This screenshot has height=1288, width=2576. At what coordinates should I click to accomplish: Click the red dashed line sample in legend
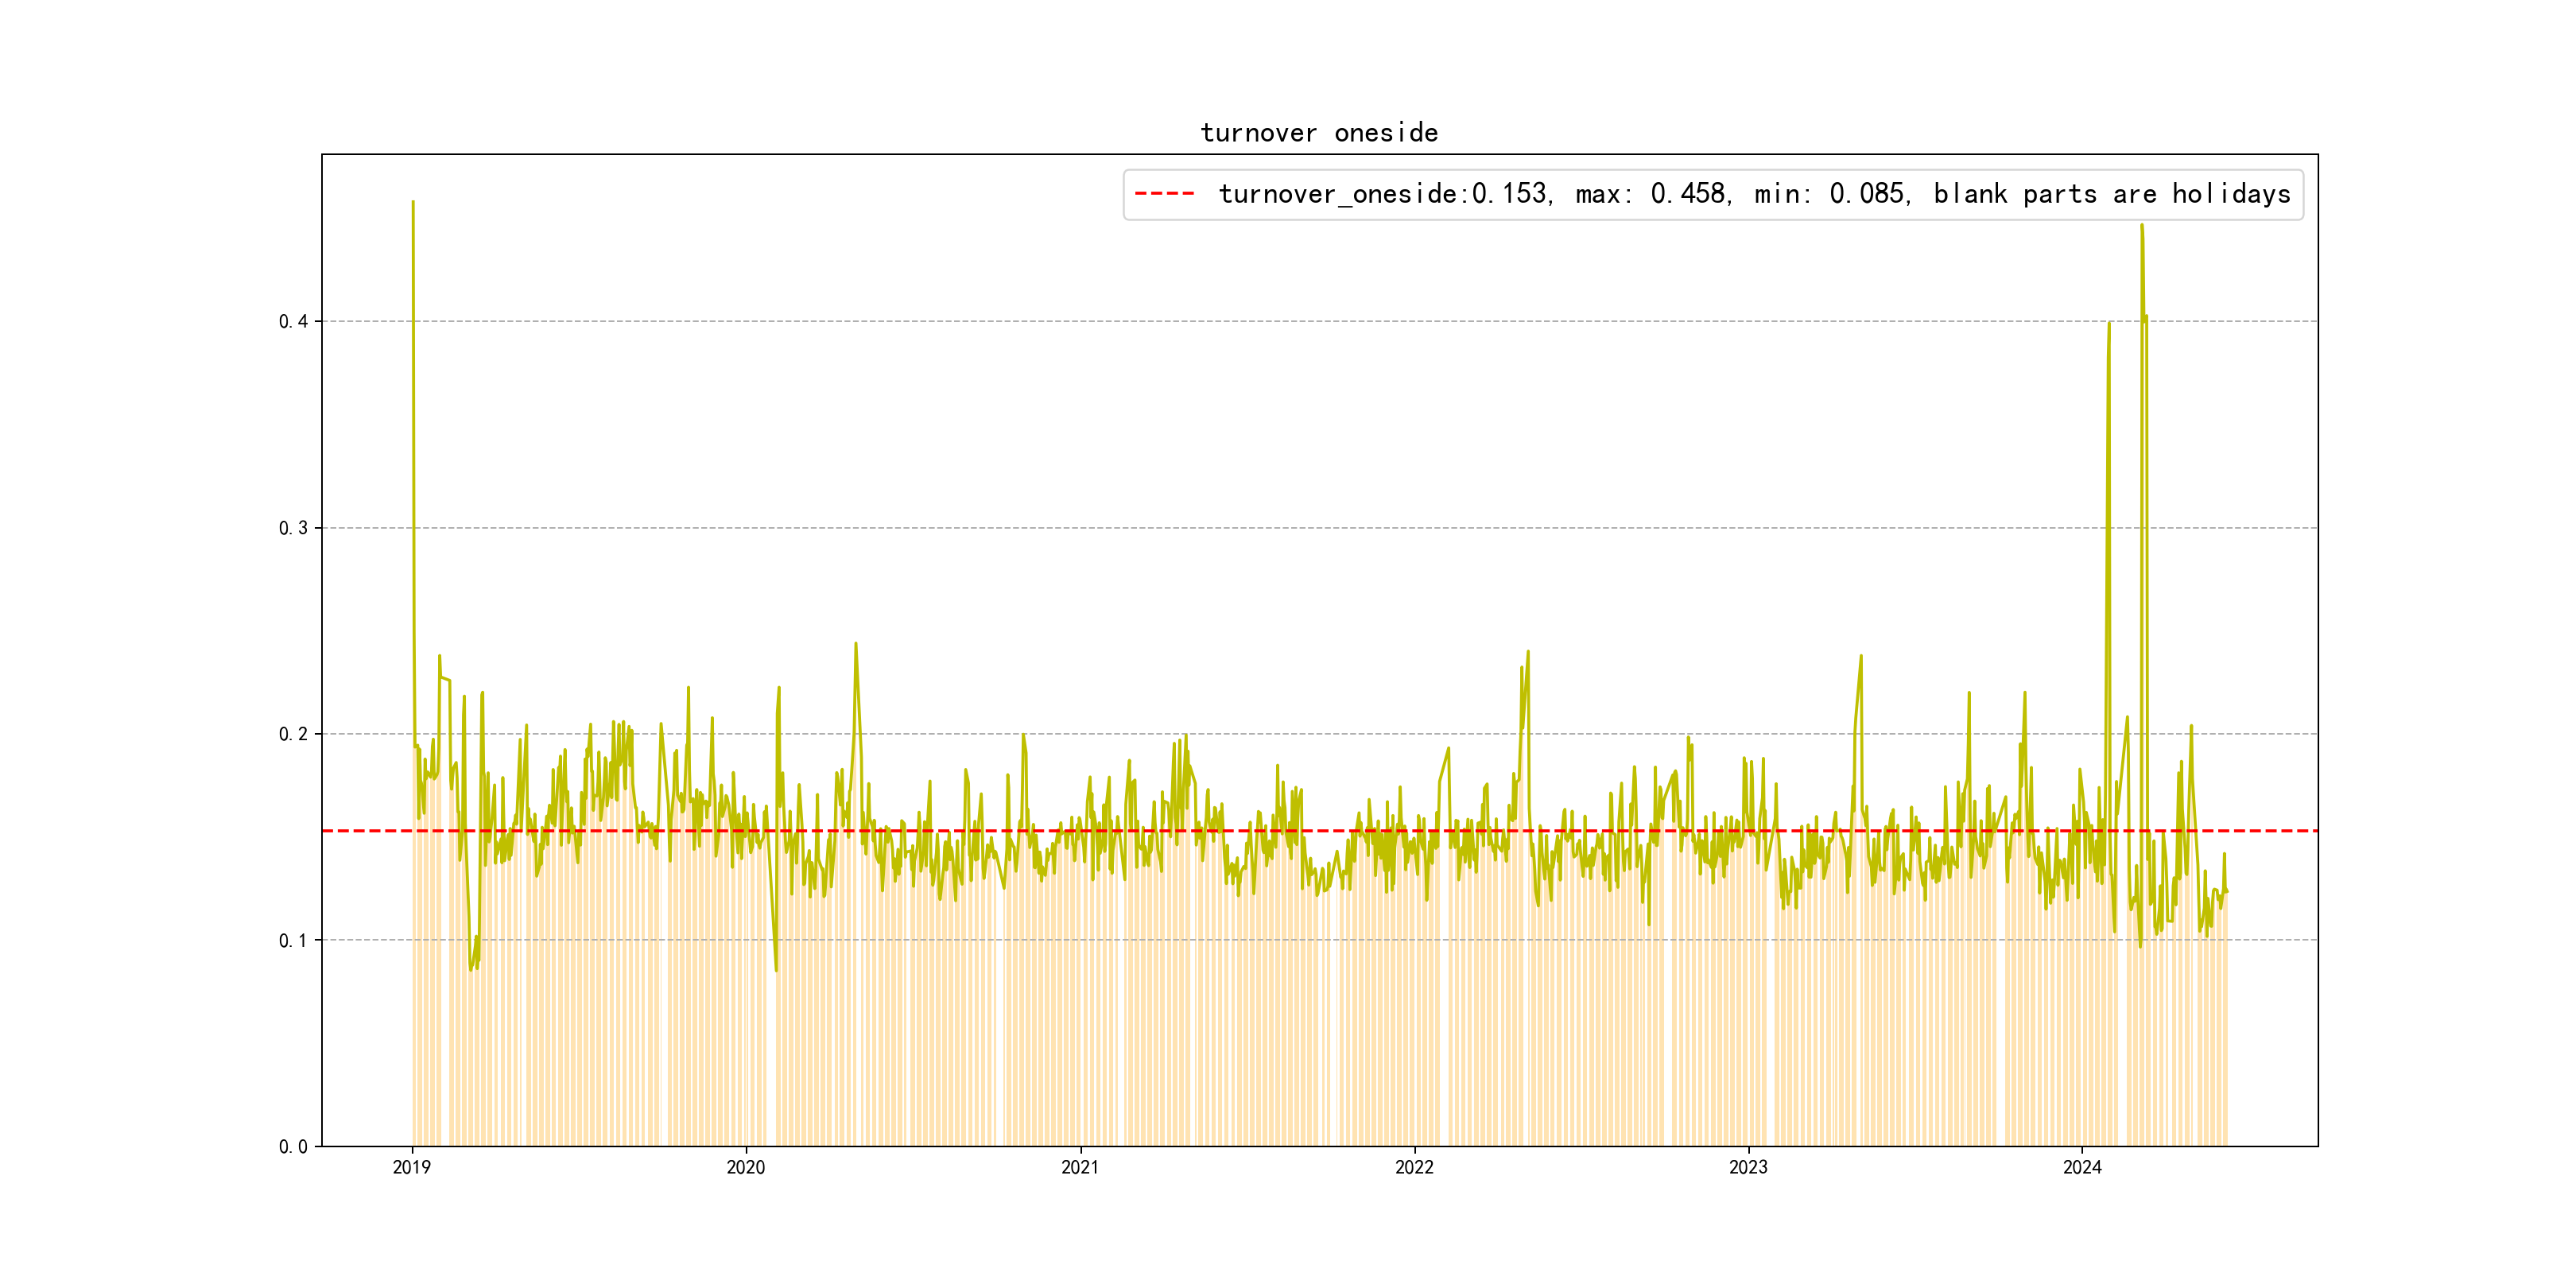1164,194
